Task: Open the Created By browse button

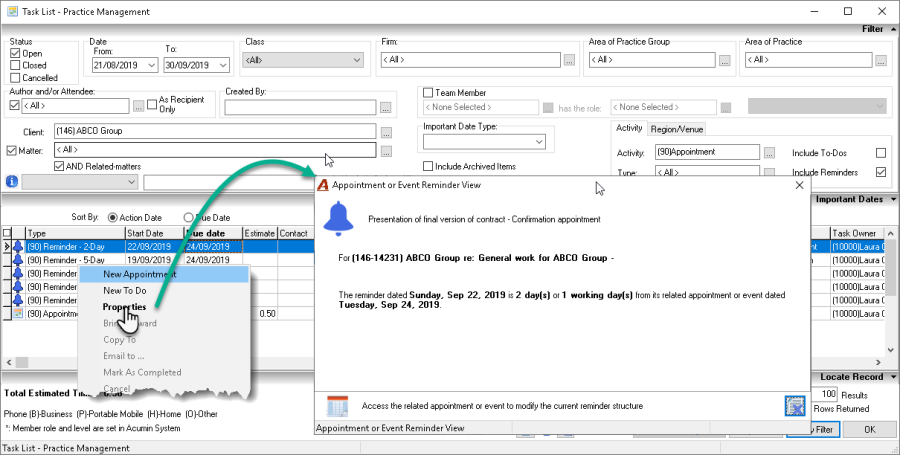Action: pyautogui.click(x=385, y=107)
